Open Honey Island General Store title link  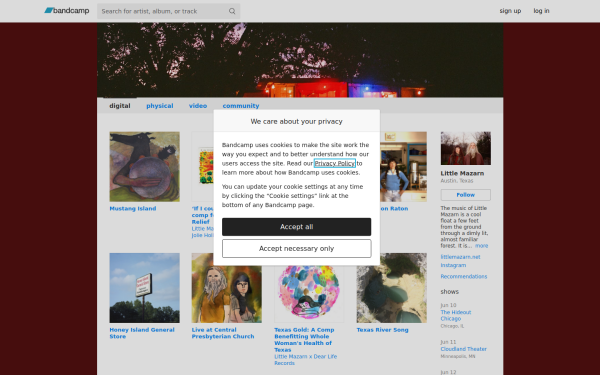tap(142, 333)
